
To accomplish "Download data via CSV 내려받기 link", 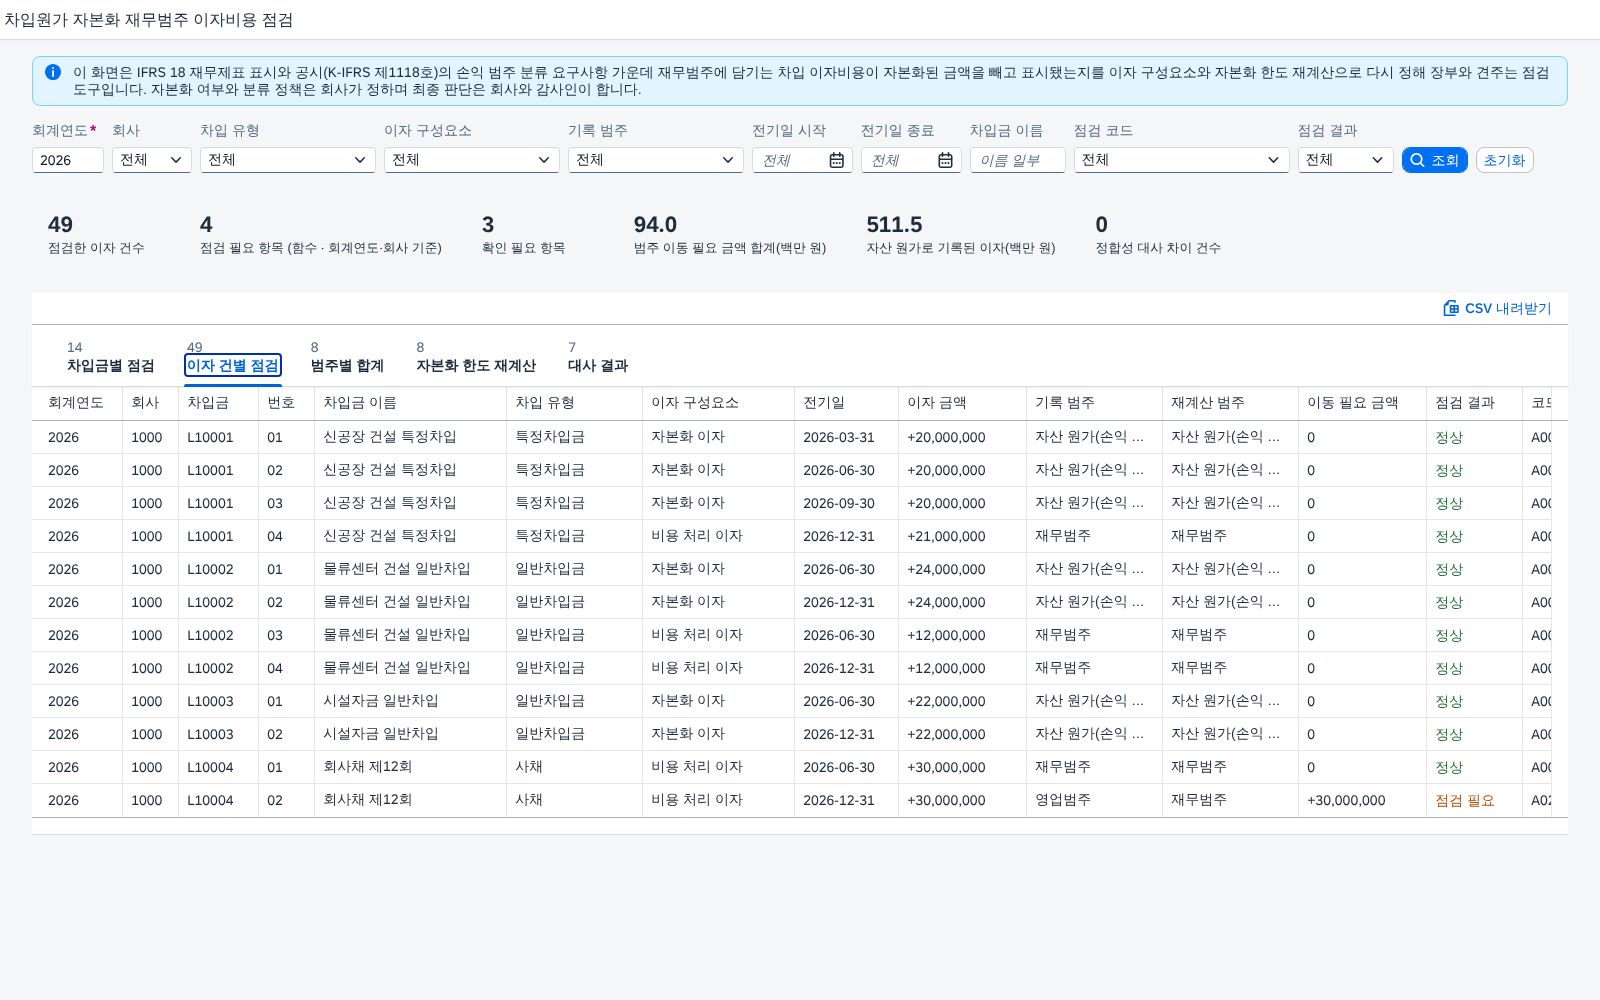I will (1497, 308).
